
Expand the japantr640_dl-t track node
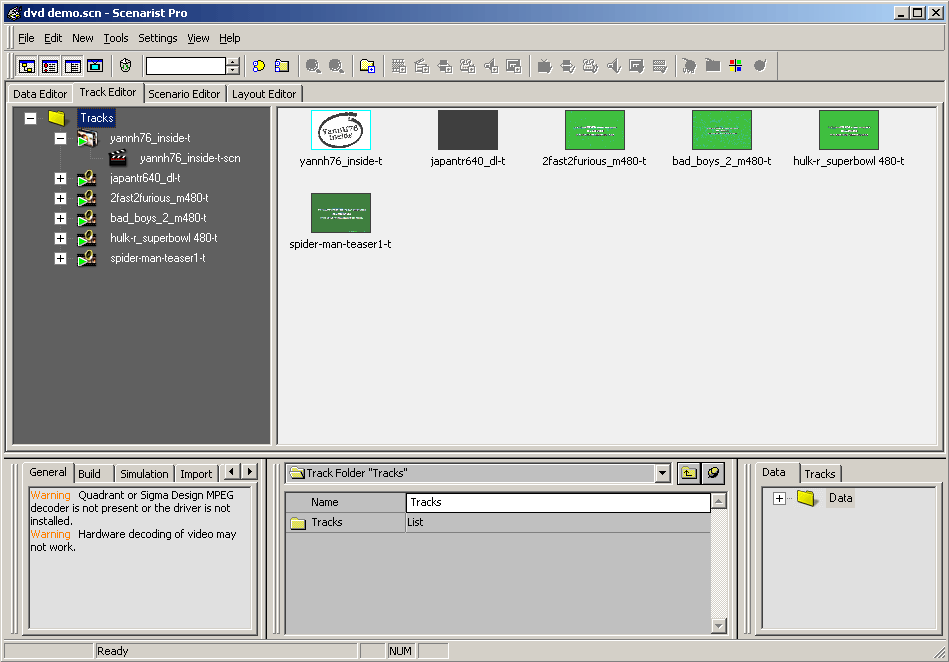tap(60, 178)
